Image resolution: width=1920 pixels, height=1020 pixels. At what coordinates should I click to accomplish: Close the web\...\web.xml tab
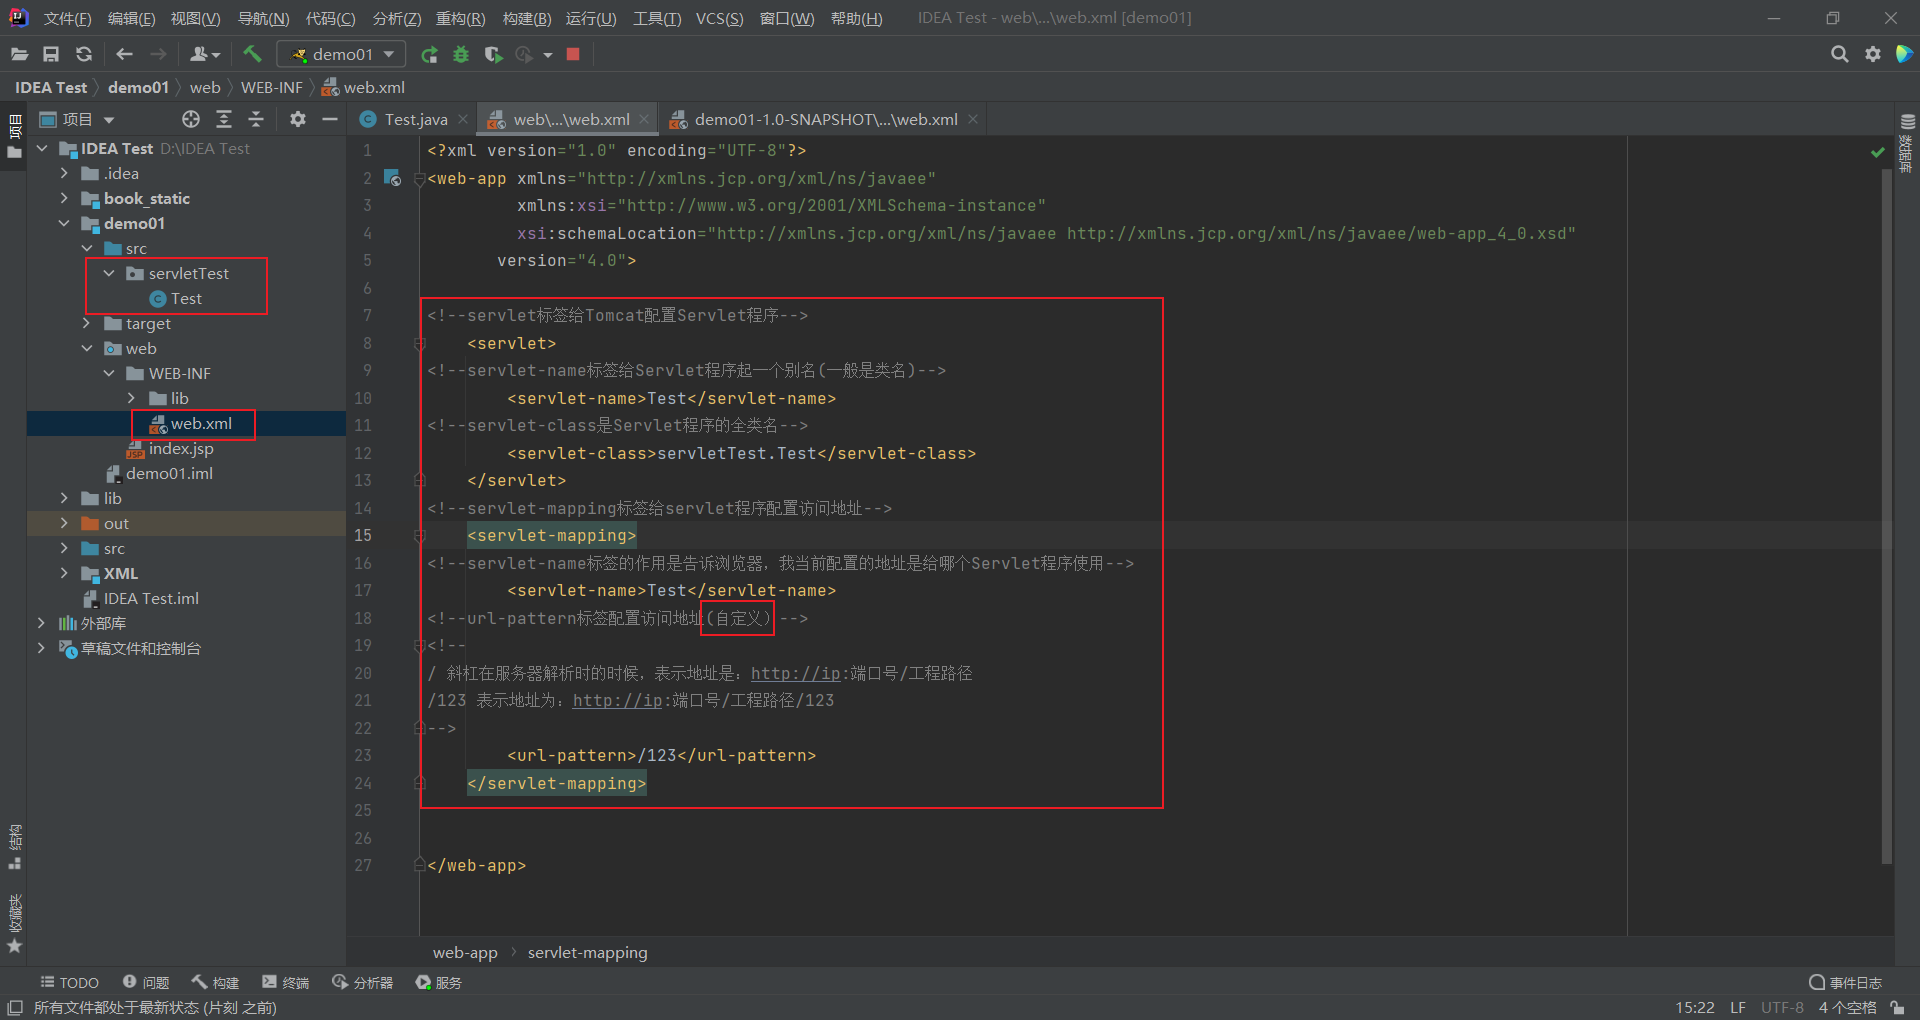click(x=644, y=119)
